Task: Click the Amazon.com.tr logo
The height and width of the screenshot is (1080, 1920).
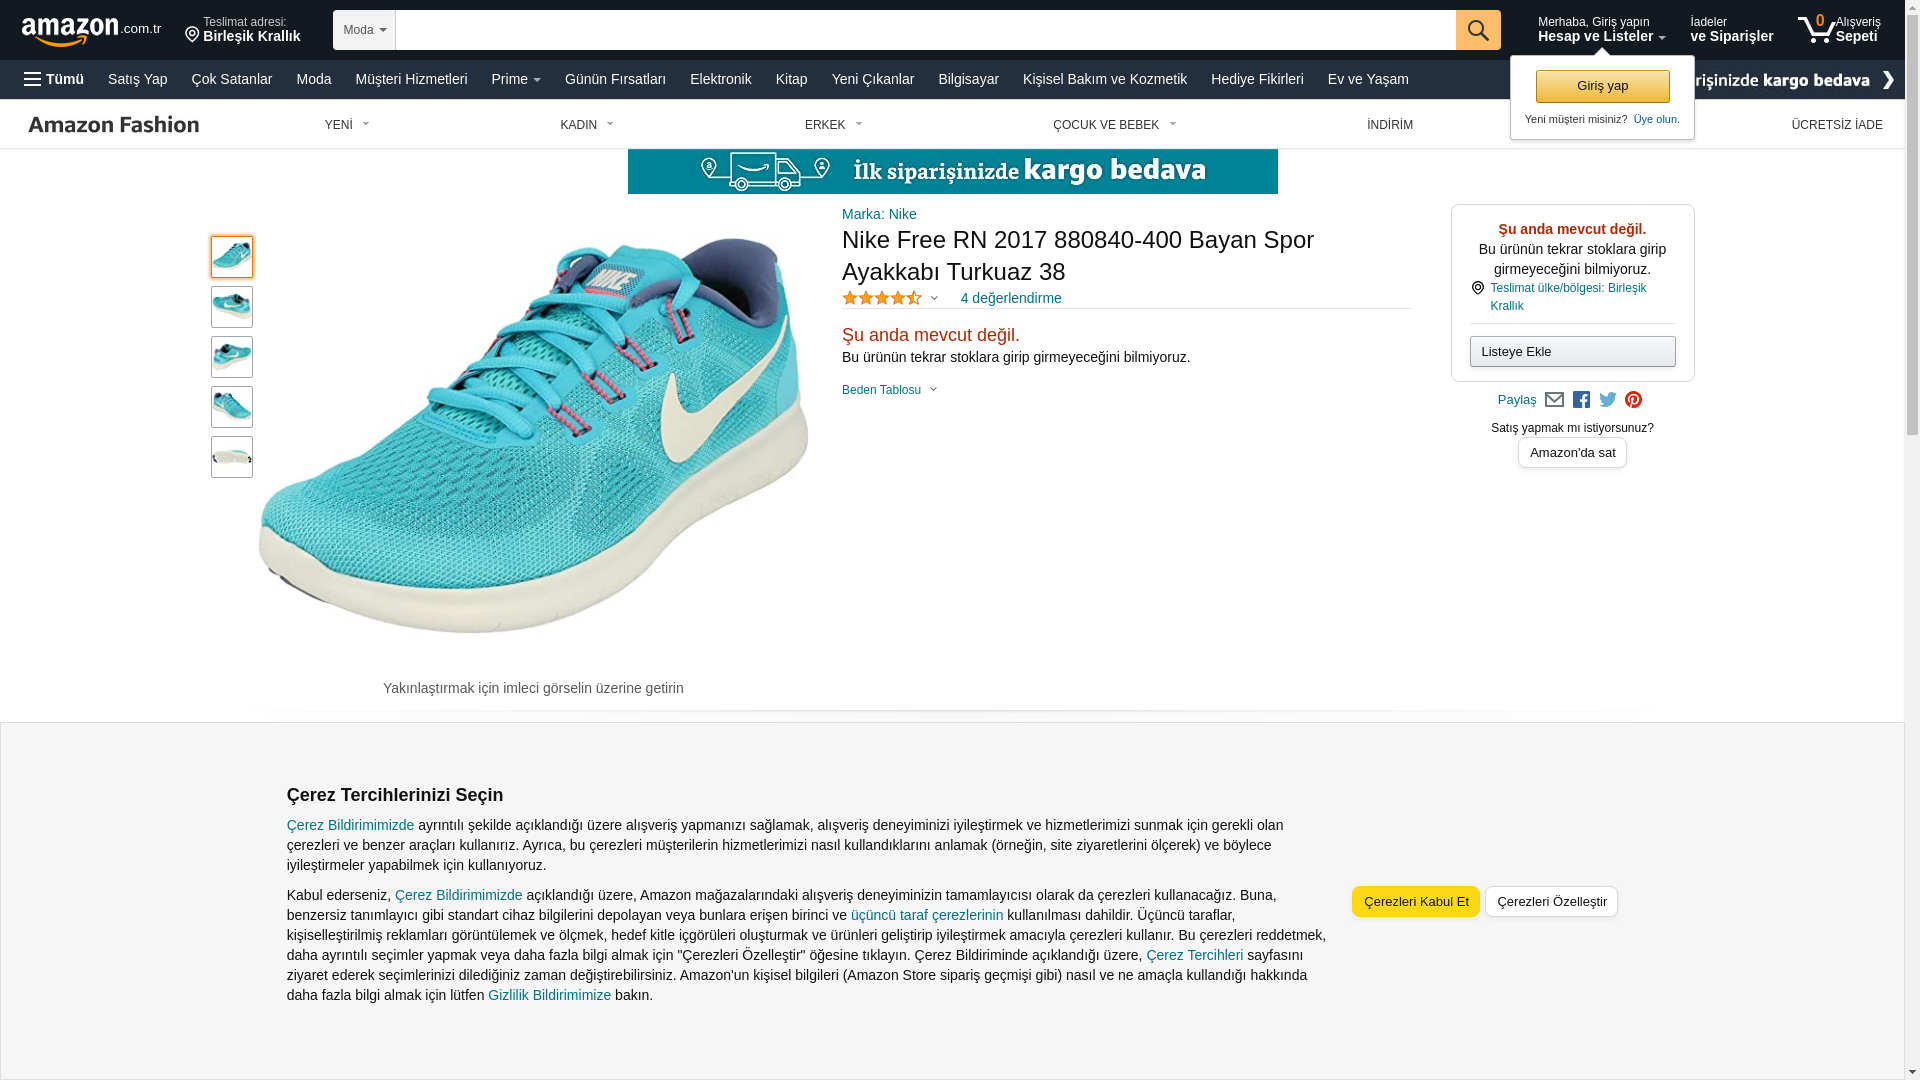Action: click(90, 31)
